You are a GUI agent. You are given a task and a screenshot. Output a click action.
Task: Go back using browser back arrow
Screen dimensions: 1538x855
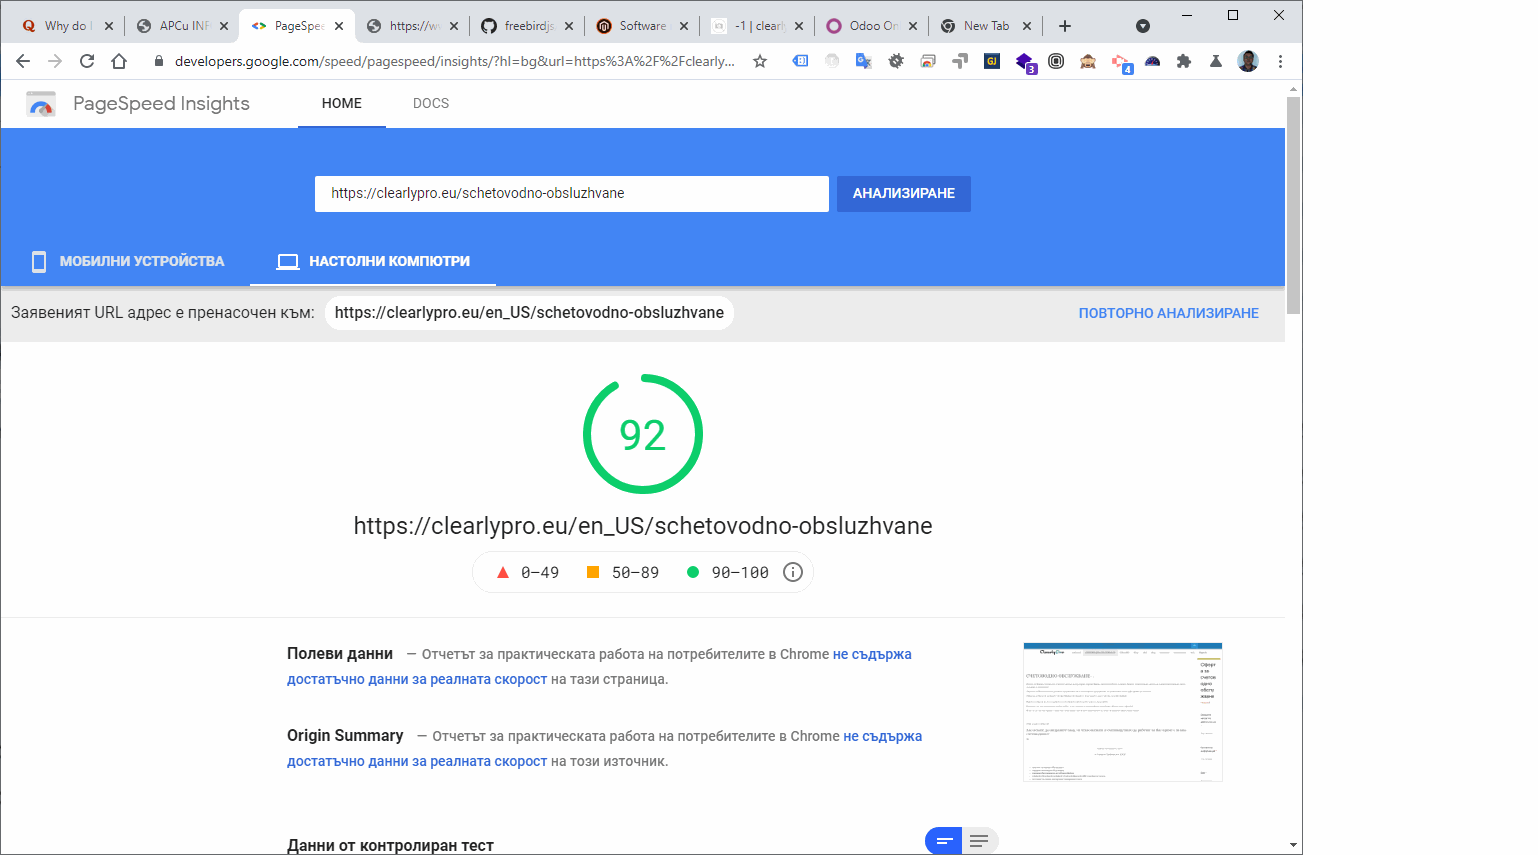pos(23,61)
